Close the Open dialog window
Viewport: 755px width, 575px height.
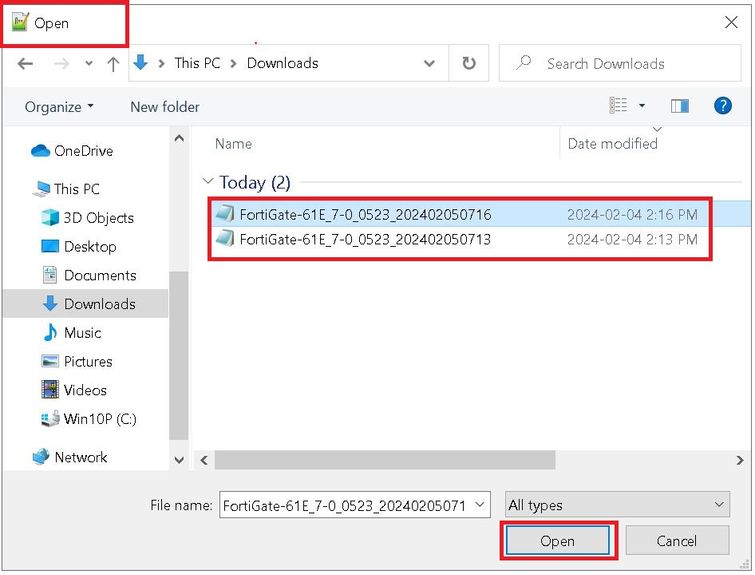(731, 22)
